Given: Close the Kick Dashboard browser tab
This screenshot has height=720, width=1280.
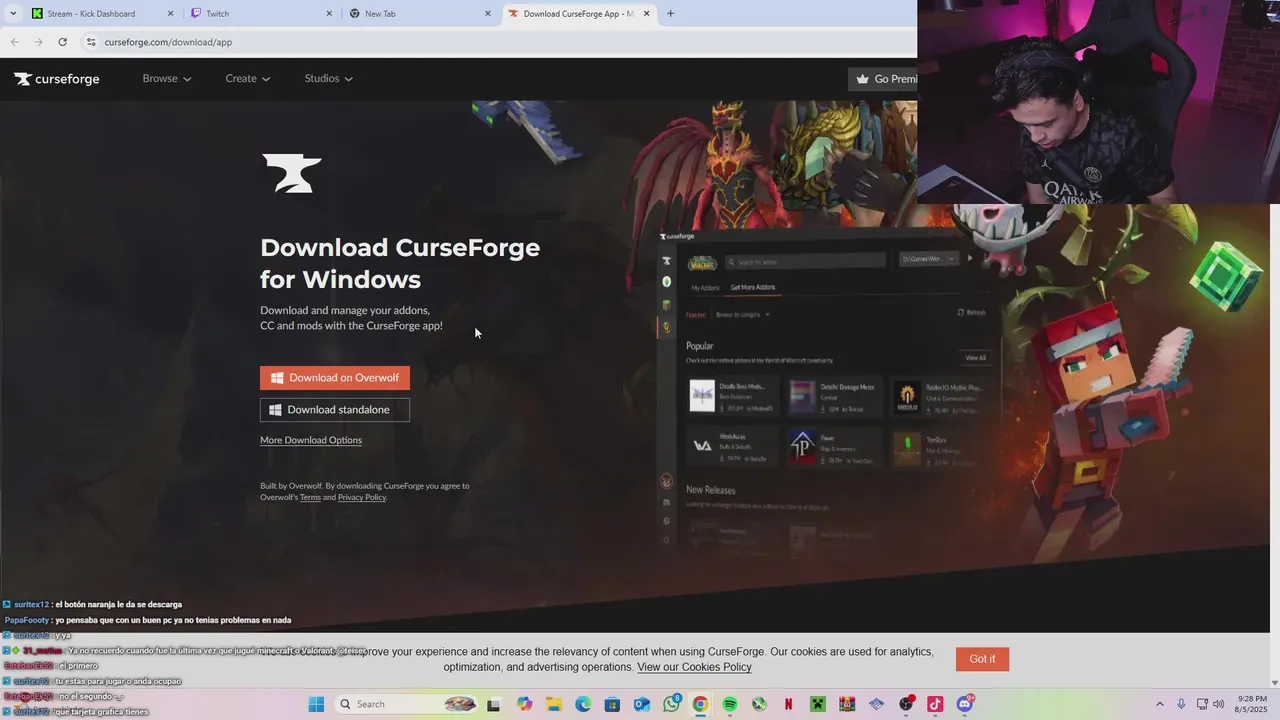Looking at the screenshot, I should [171, 14].
